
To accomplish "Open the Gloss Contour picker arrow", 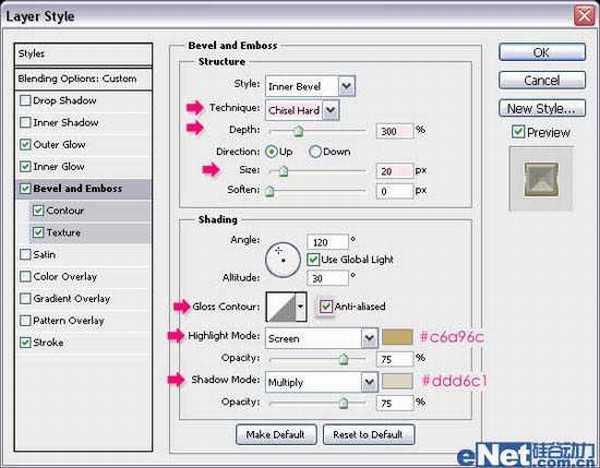I will pos(301,306).
